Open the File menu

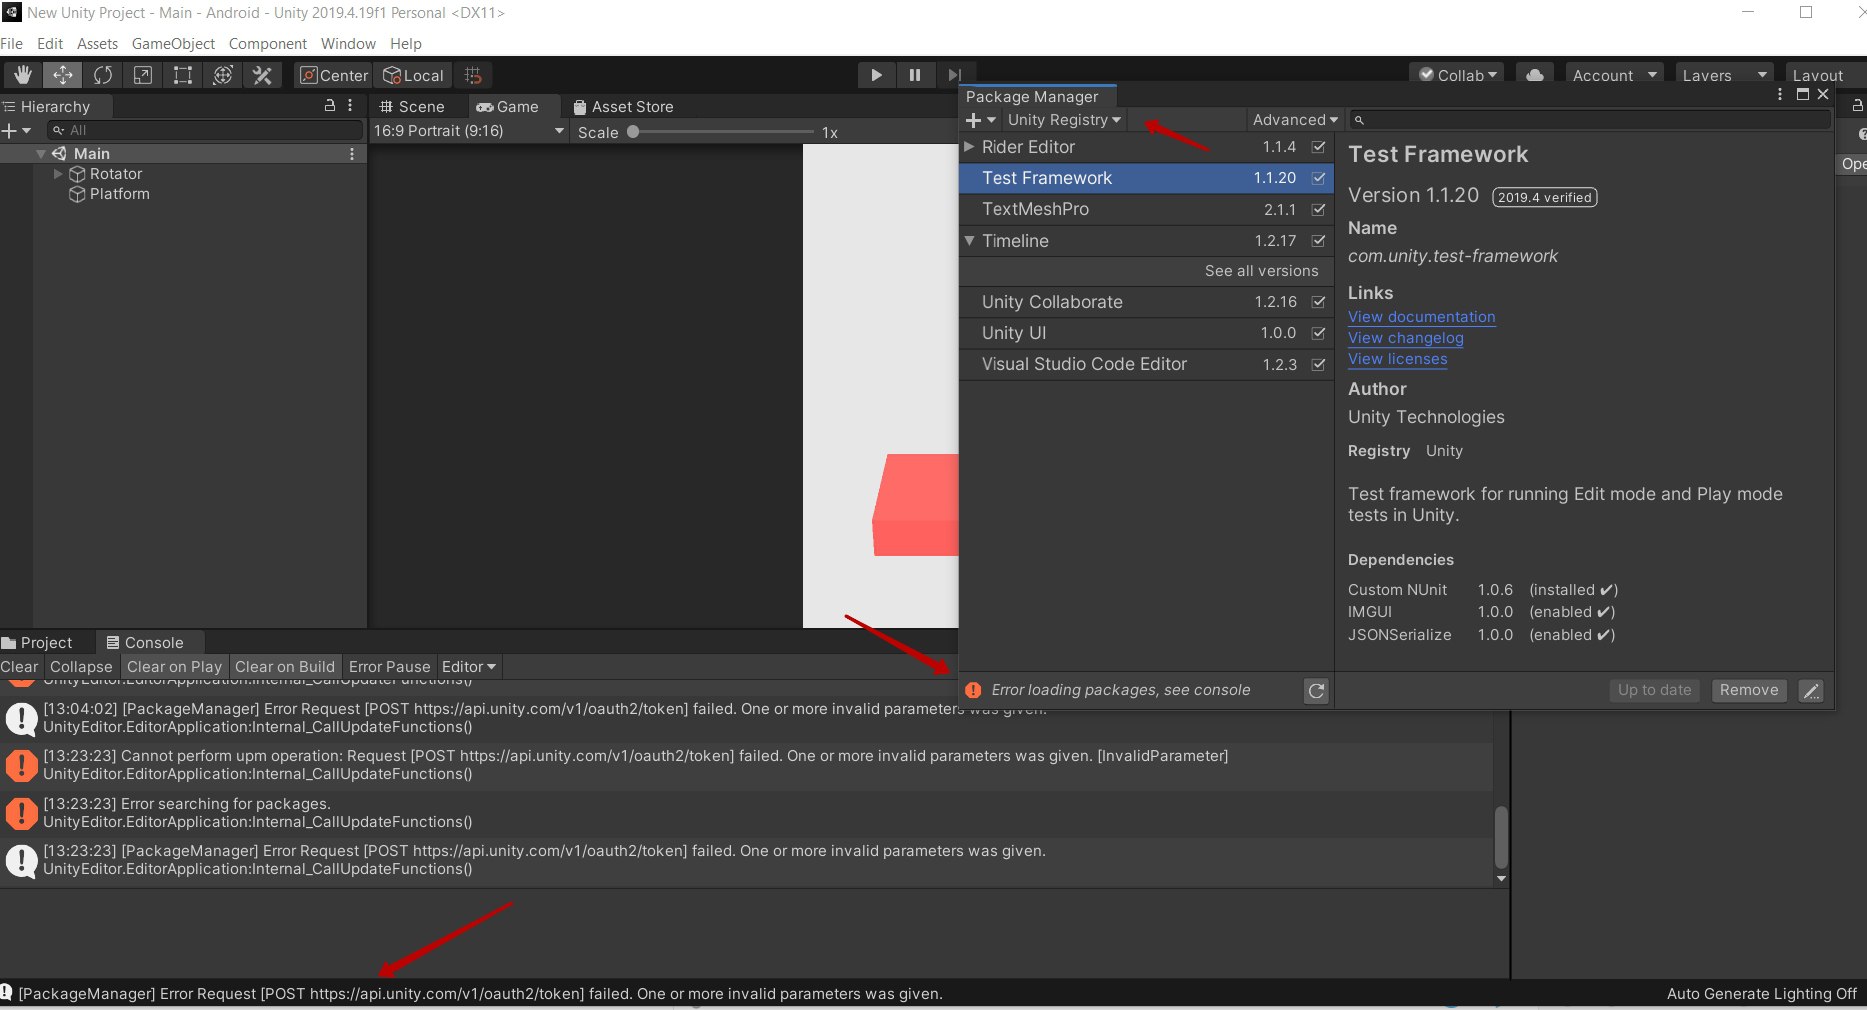(12, 44)
